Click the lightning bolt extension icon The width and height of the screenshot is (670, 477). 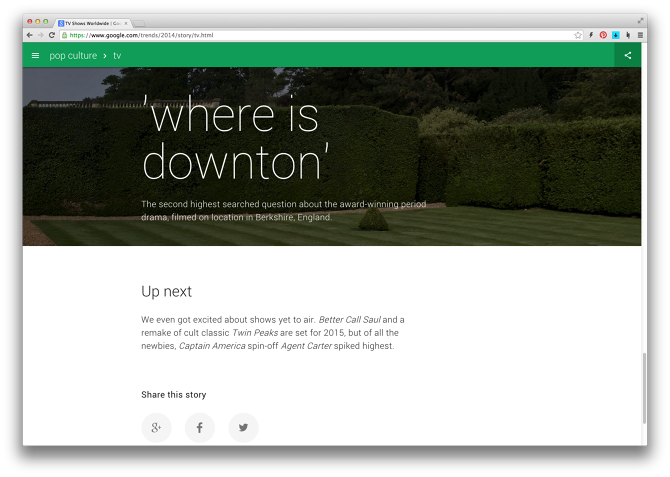pyautogui.click(x=591, y=35)
